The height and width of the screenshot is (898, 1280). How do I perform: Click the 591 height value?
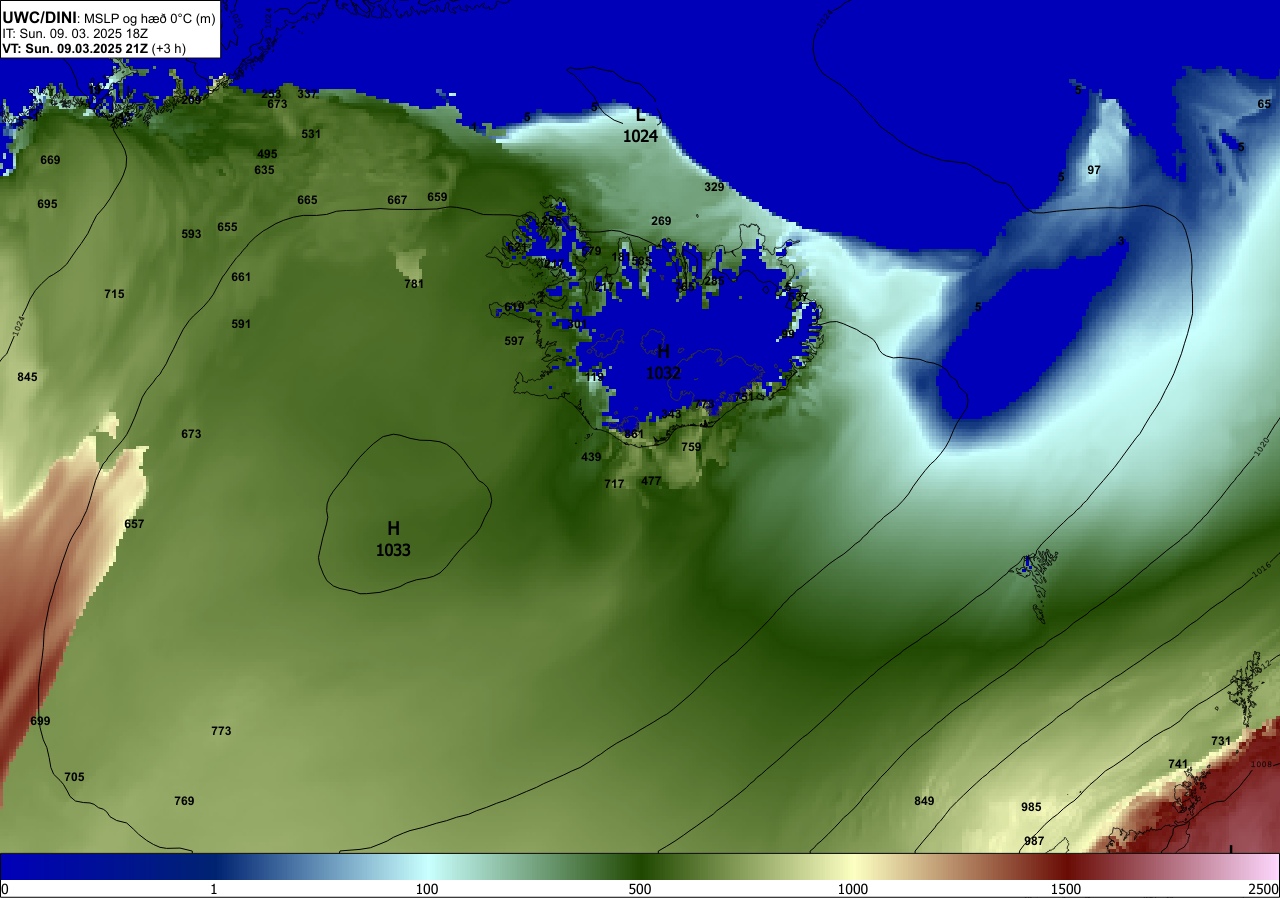tap(241, 324)
